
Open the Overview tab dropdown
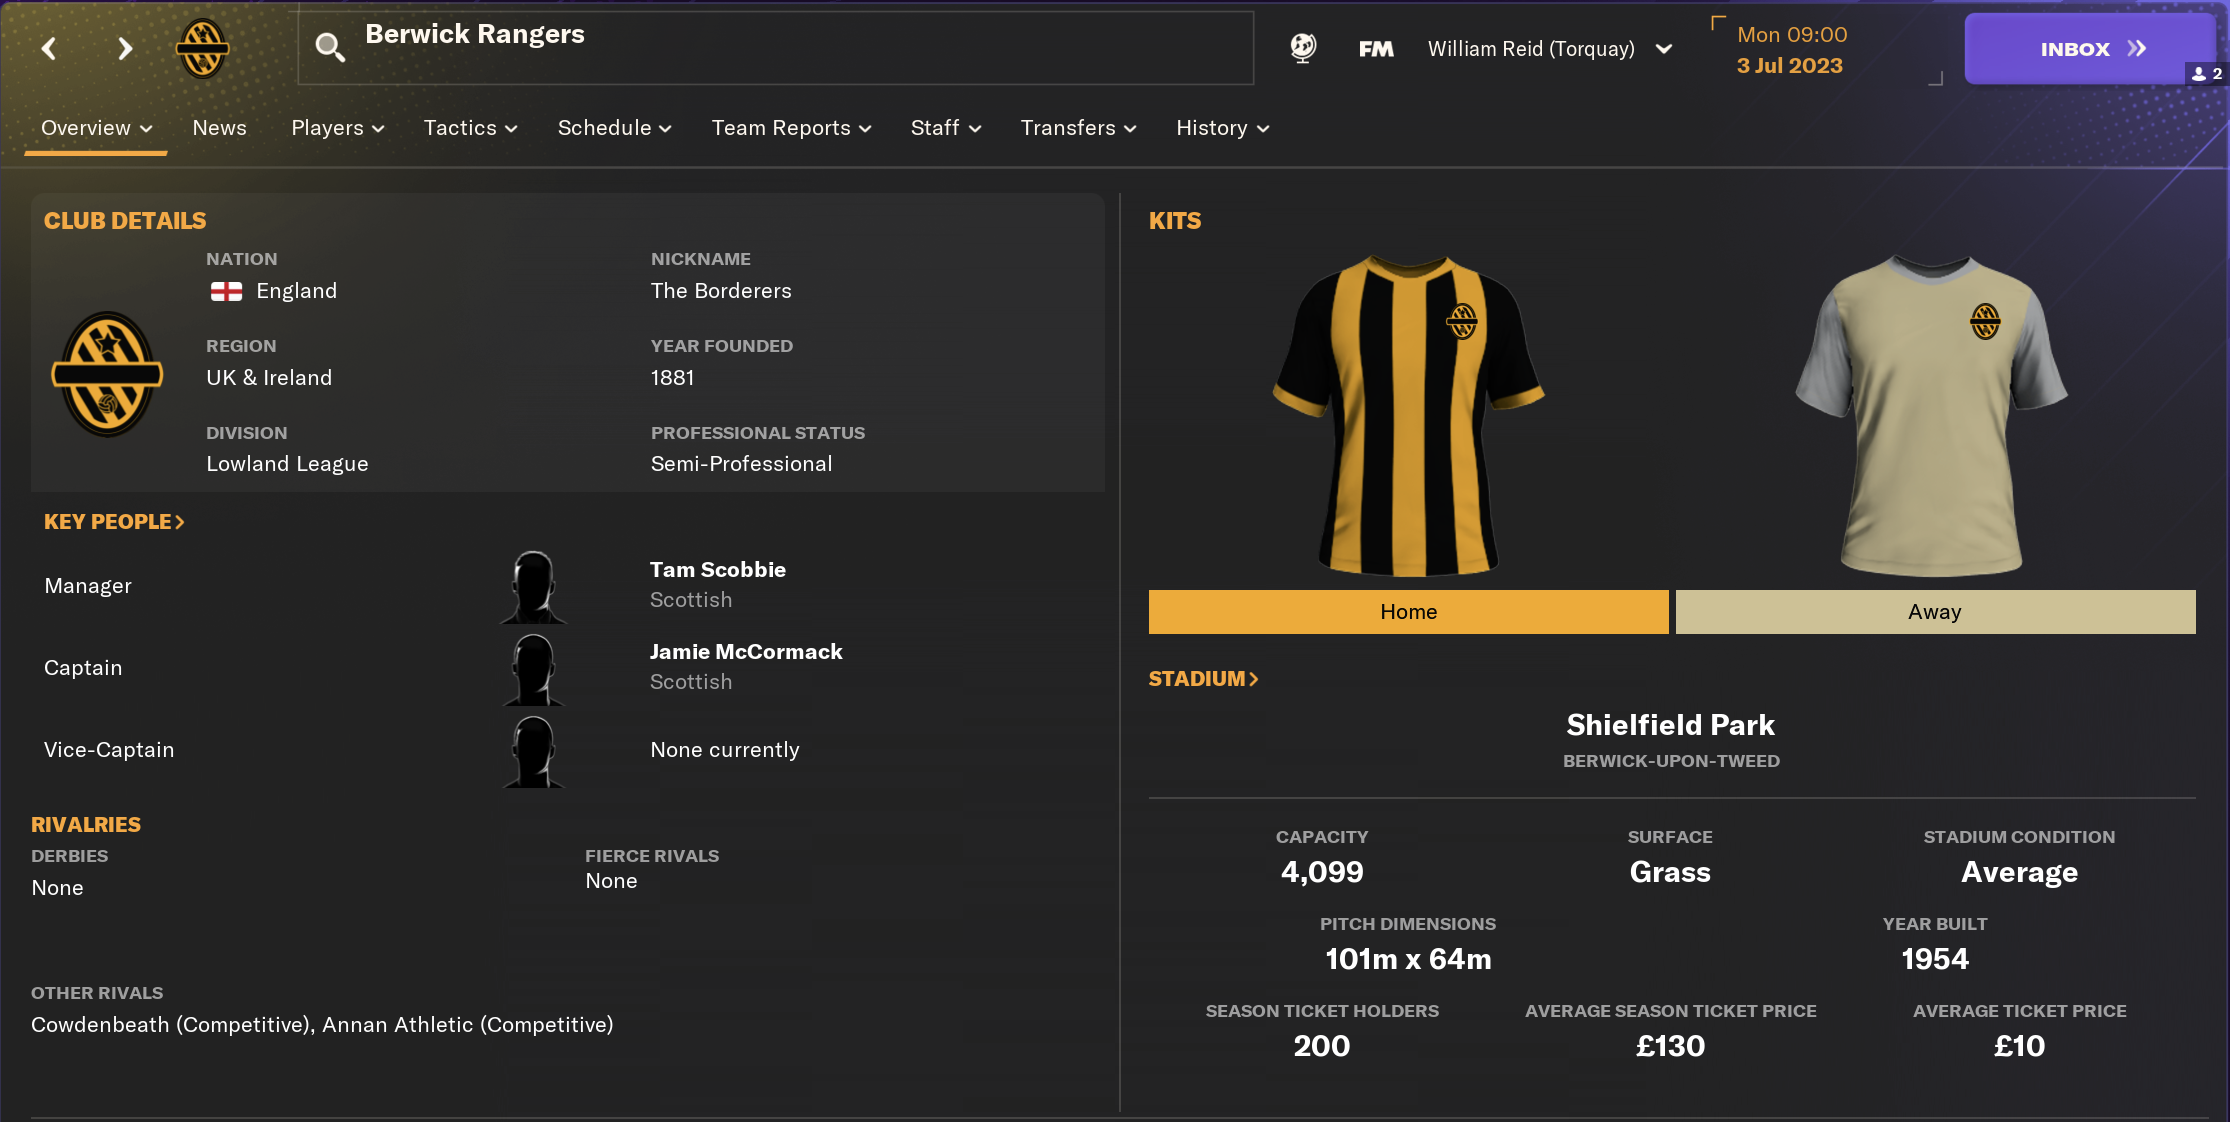pyautogui.click(x=96, y=128)
